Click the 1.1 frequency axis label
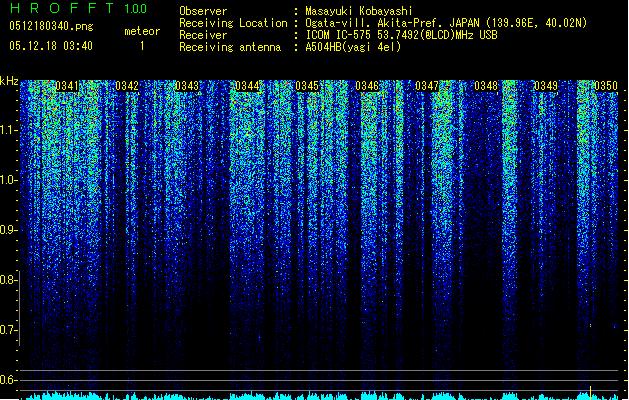 pos(9,130)
